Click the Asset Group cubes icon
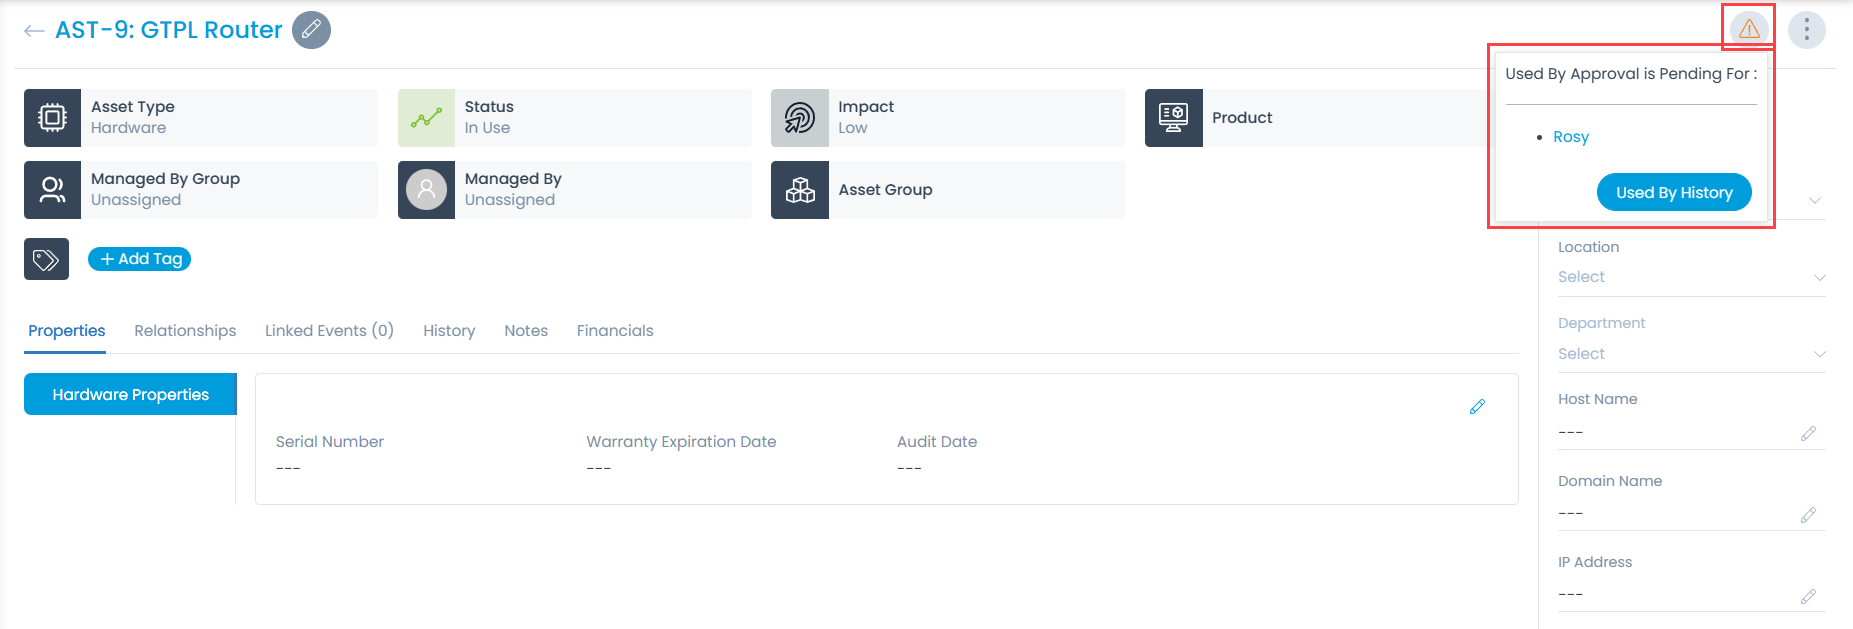 click(799, 190)
